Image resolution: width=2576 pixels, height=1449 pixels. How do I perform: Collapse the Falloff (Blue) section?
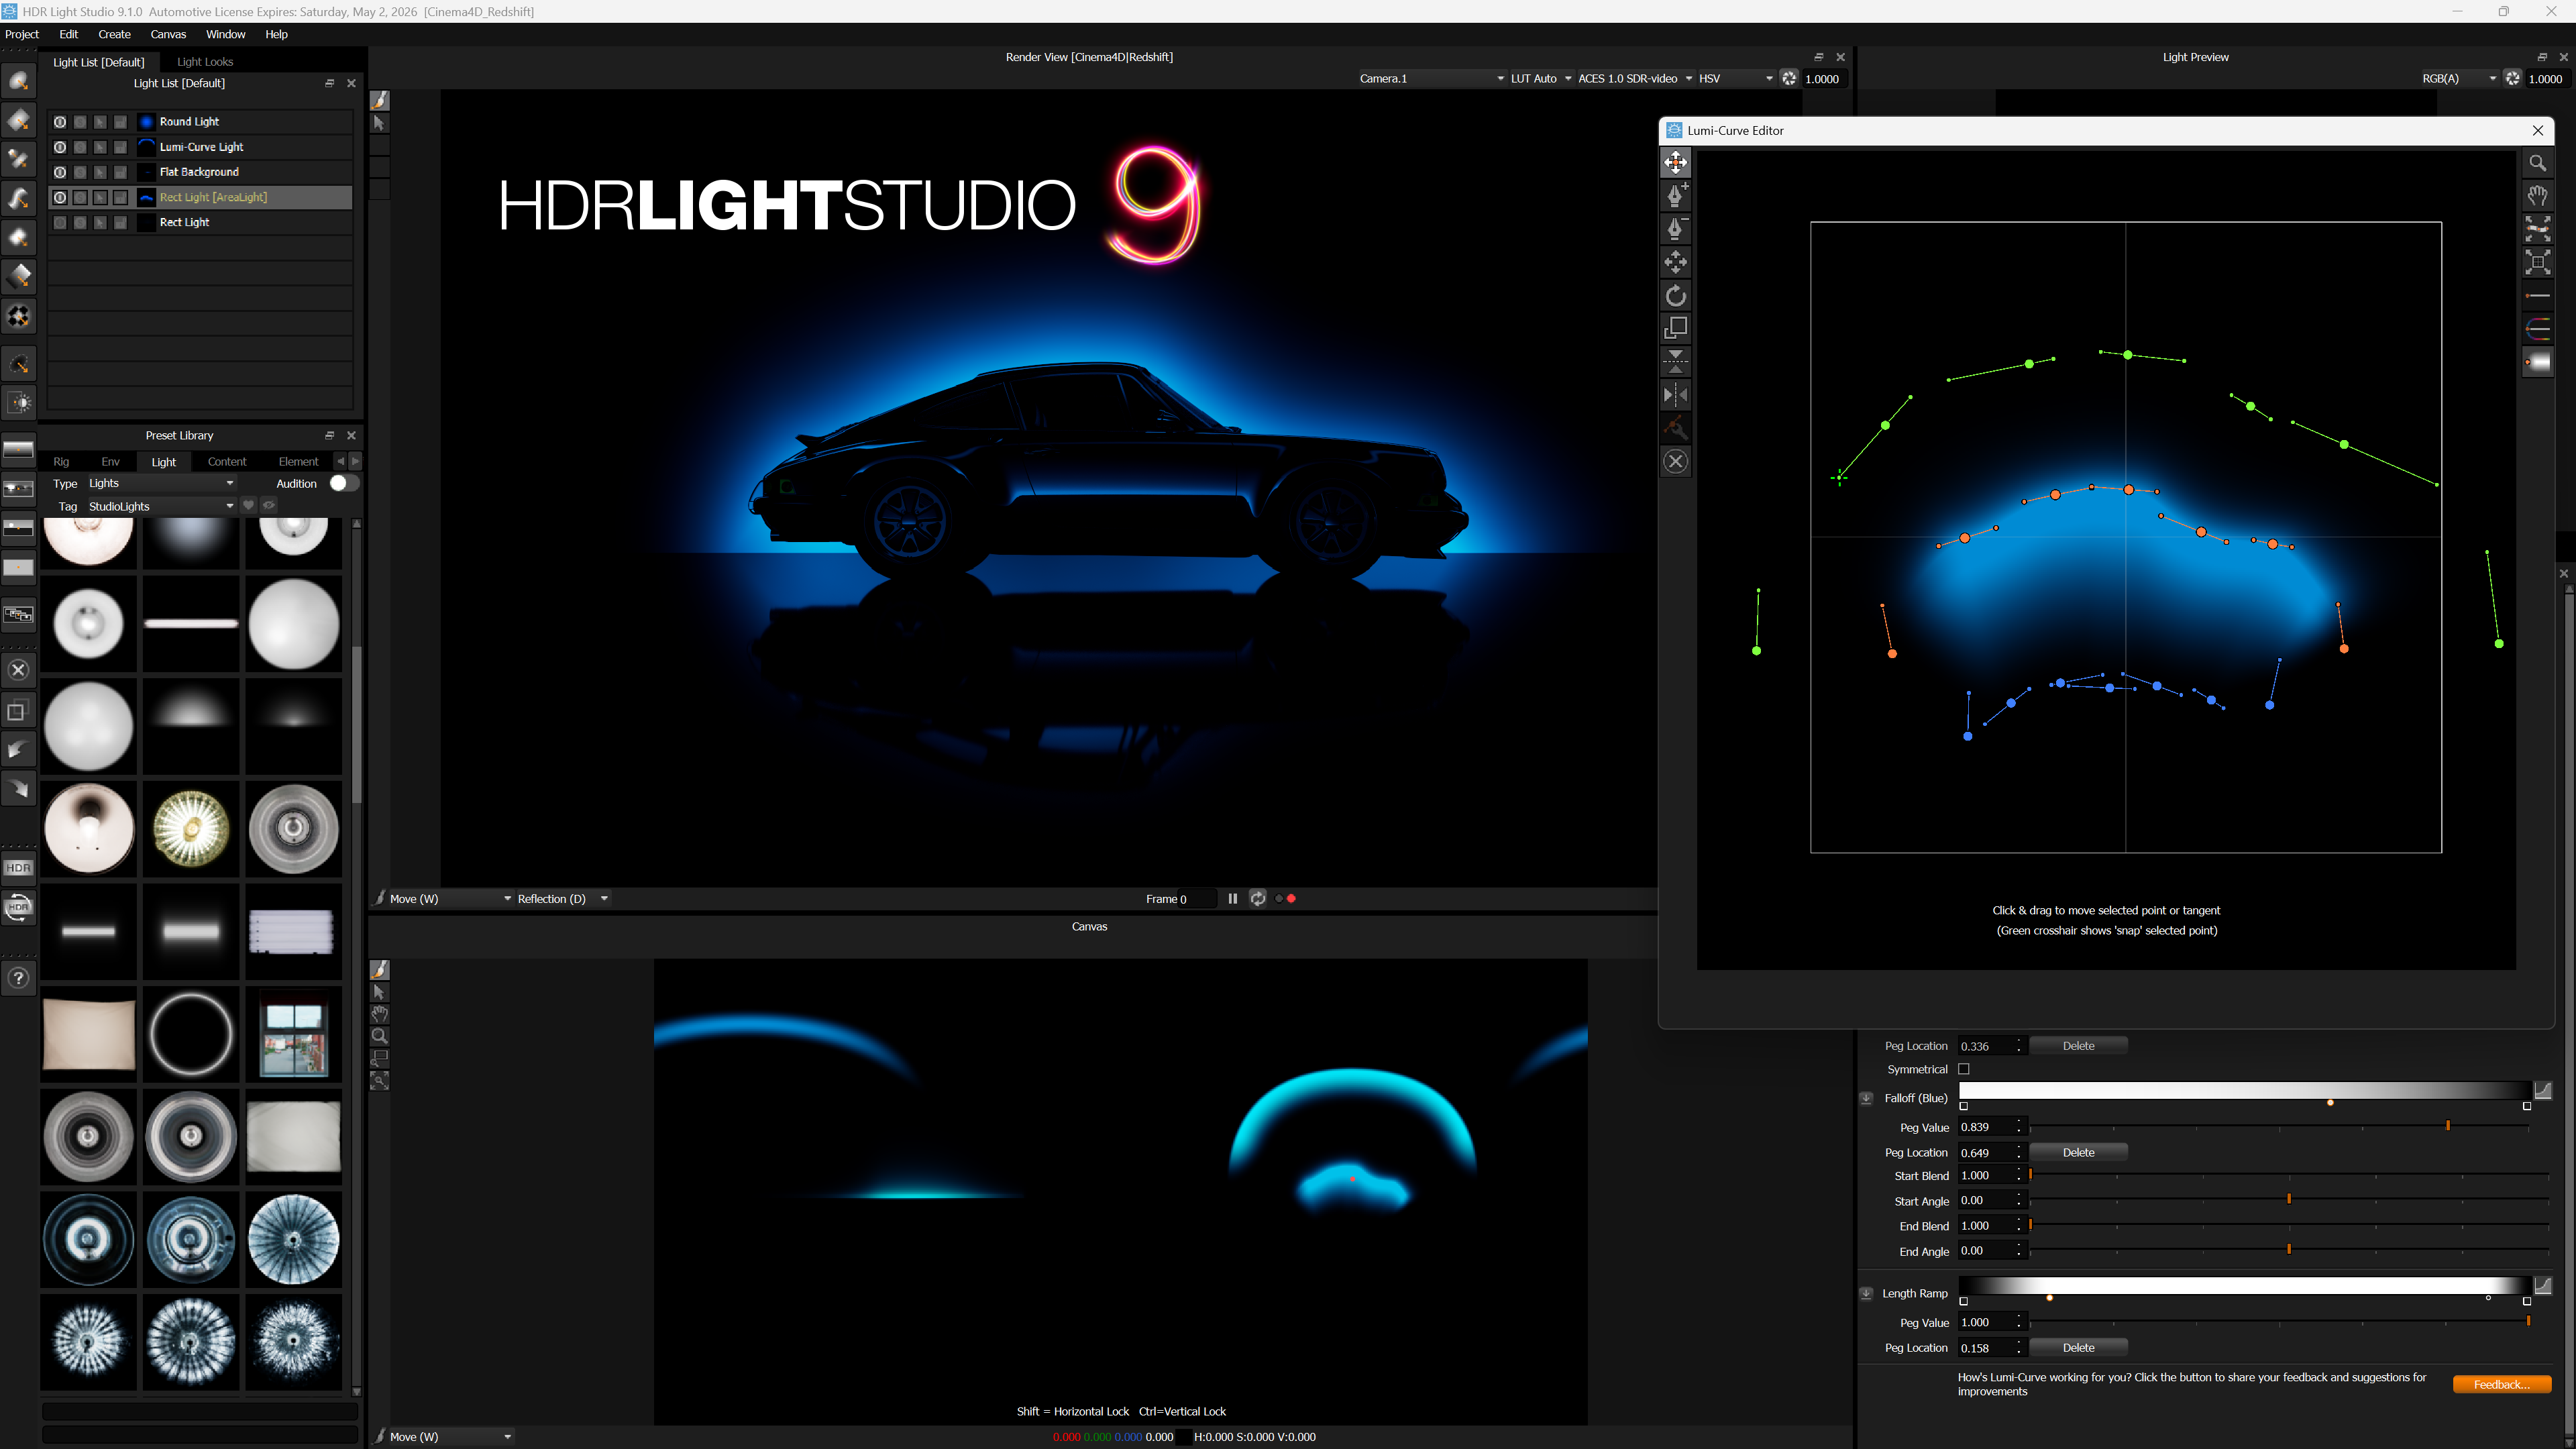point(1866,1098)
